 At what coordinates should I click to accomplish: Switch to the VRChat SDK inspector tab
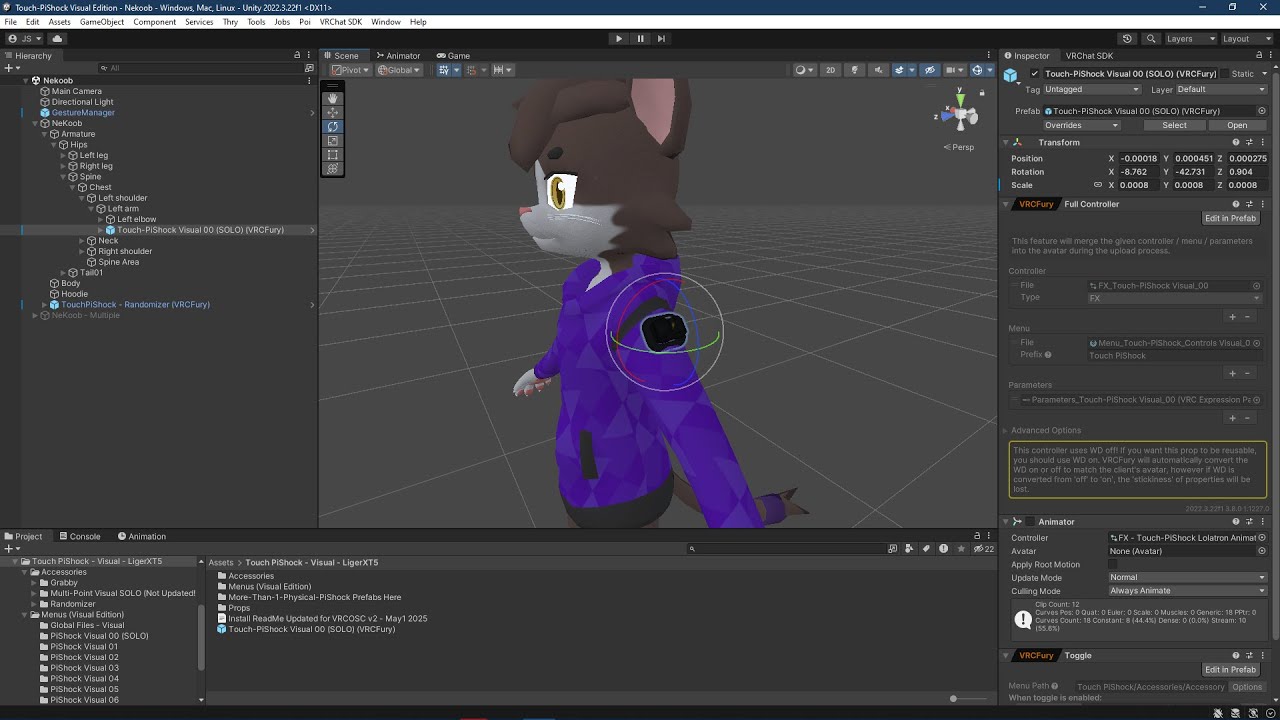point(1089,56)
